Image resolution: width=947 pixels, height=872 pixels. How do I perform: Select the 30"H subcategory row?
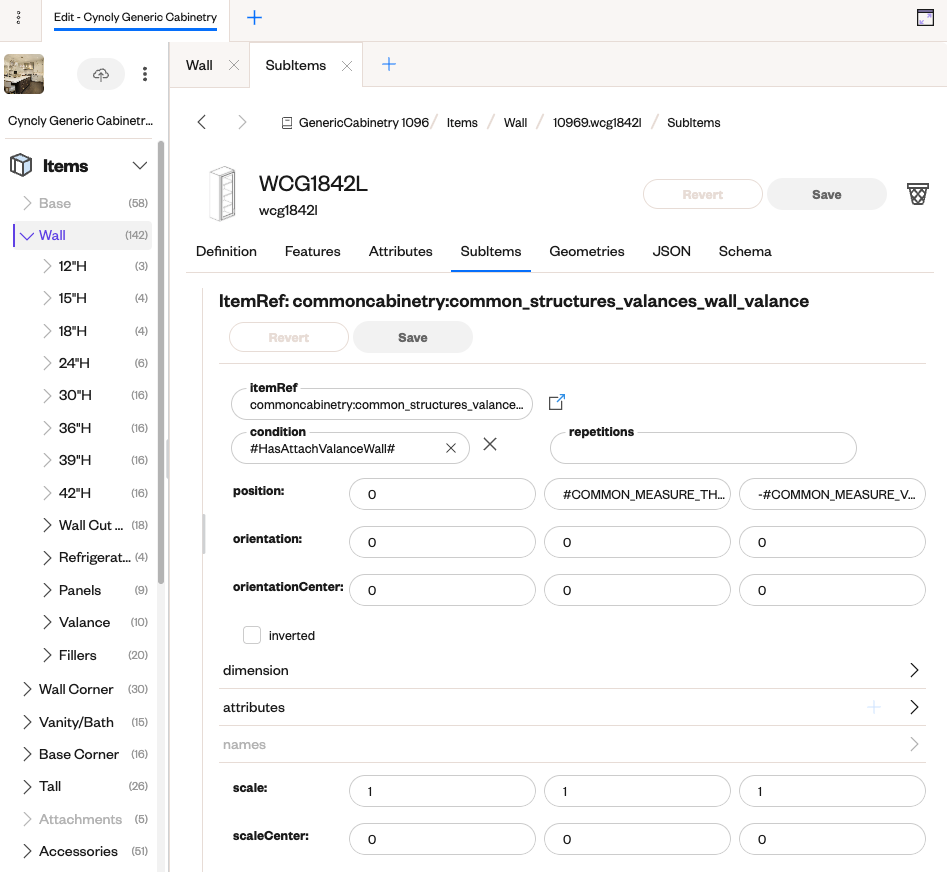(x=94, y=395)
